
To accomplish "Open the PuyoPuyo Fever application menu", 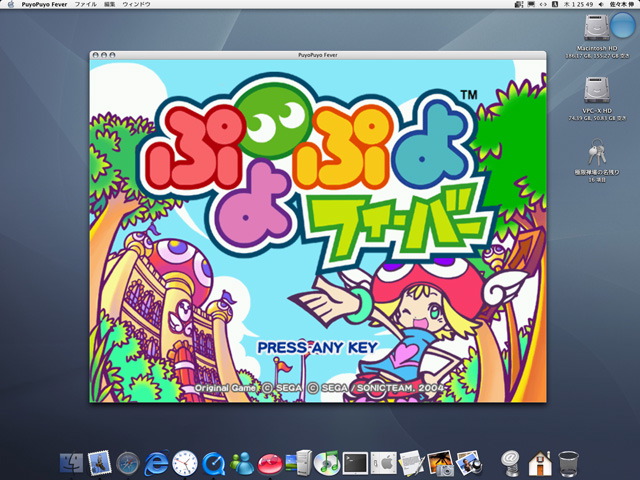I will (x=44, y=4).
